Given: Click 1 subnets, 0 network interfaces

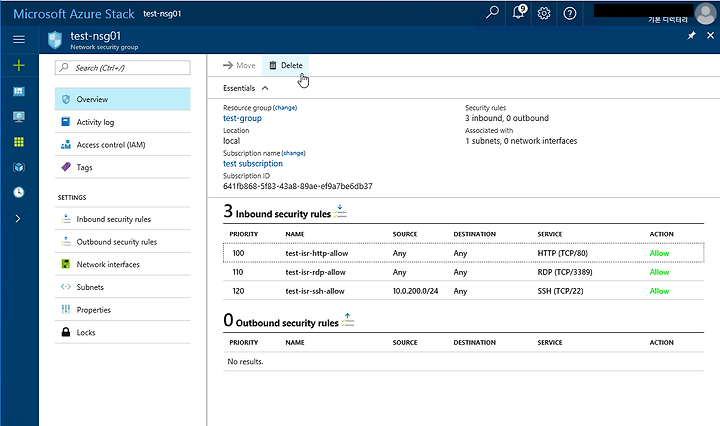Looking at the screenshot, I should 521,141.
